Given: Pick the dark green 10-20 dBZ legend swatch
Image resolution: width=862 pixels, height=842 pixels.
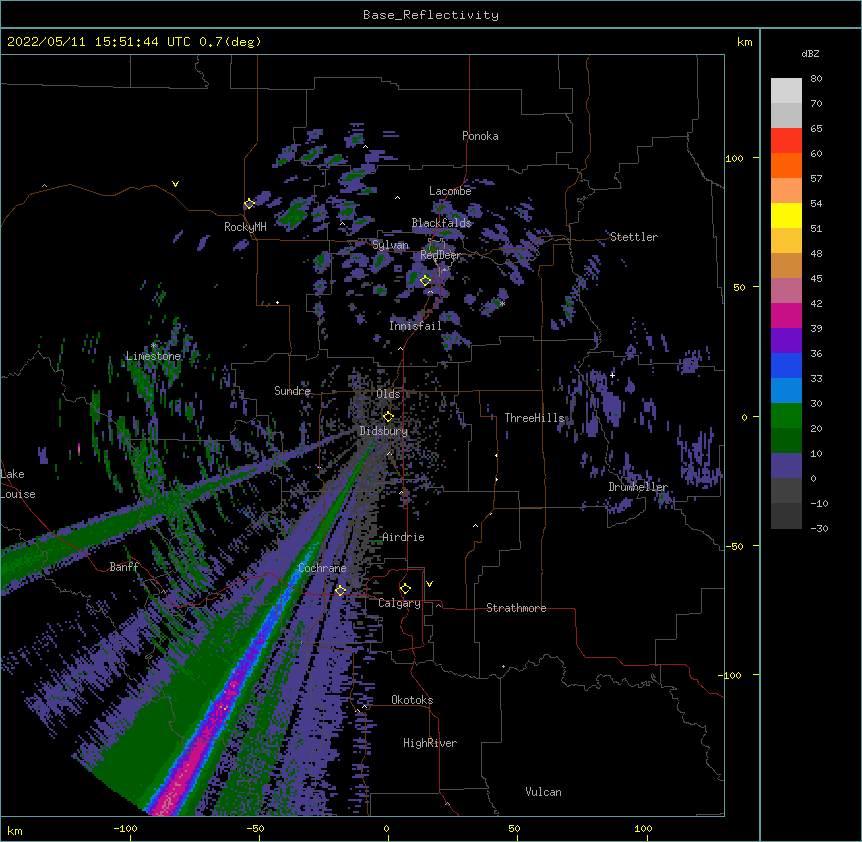Looking at the screenshot, I should click(786, 441).
